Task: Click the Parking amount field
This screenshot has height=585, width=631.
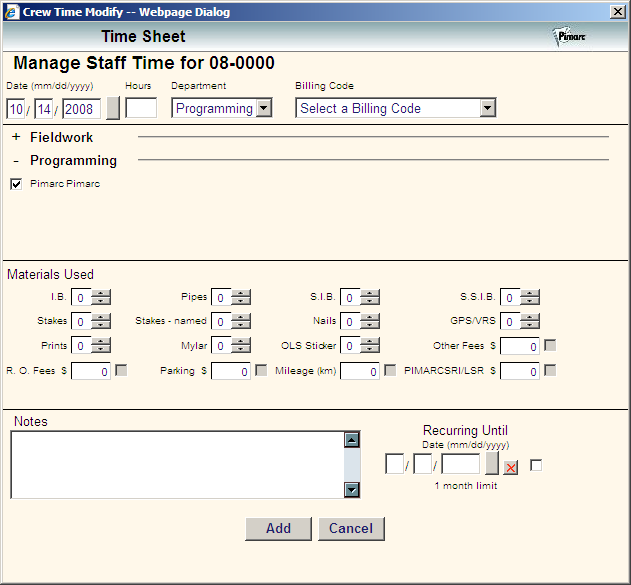Action: [x=231, y=371]
